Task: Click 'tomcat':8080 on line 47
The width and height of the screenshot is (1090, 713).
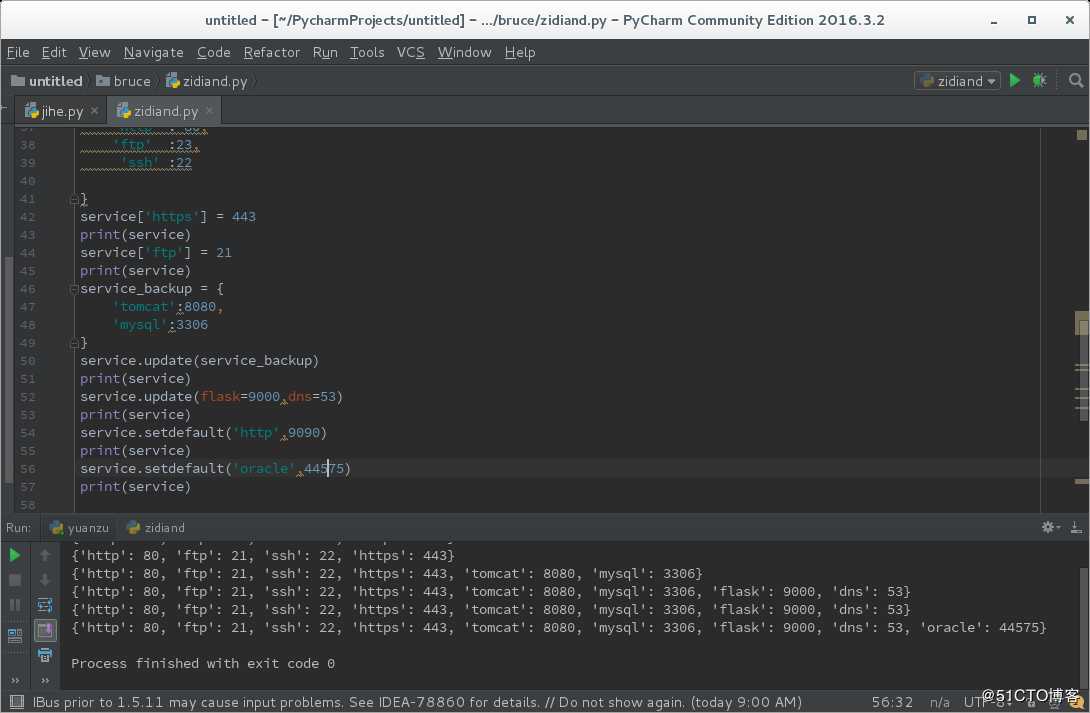Action: coord(167,306)
